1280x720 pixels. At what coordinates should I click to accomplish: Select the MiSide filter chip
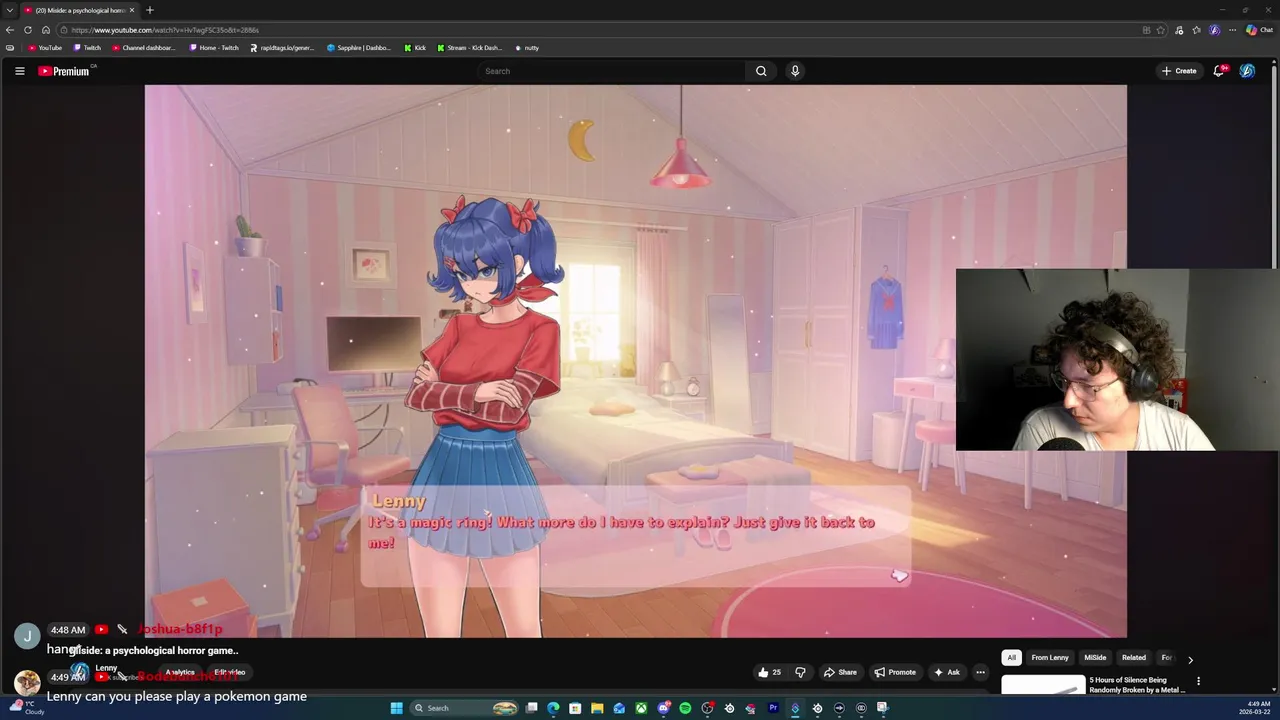tap(1095, 657)
